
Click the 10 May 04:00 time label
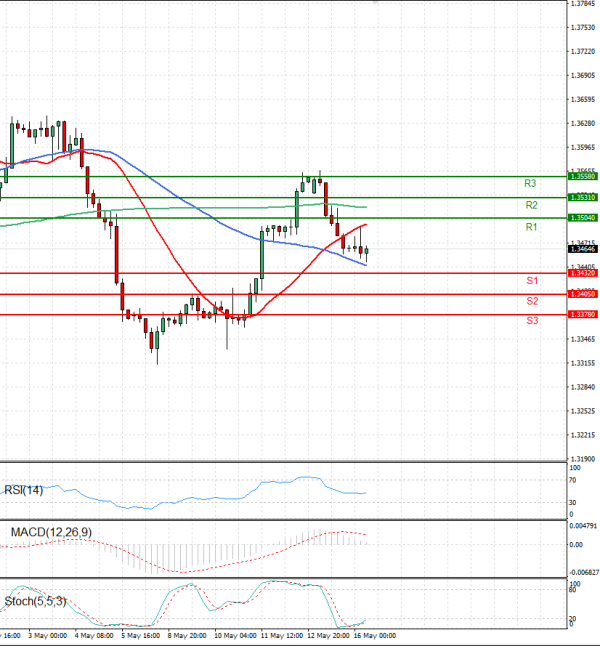235,636
